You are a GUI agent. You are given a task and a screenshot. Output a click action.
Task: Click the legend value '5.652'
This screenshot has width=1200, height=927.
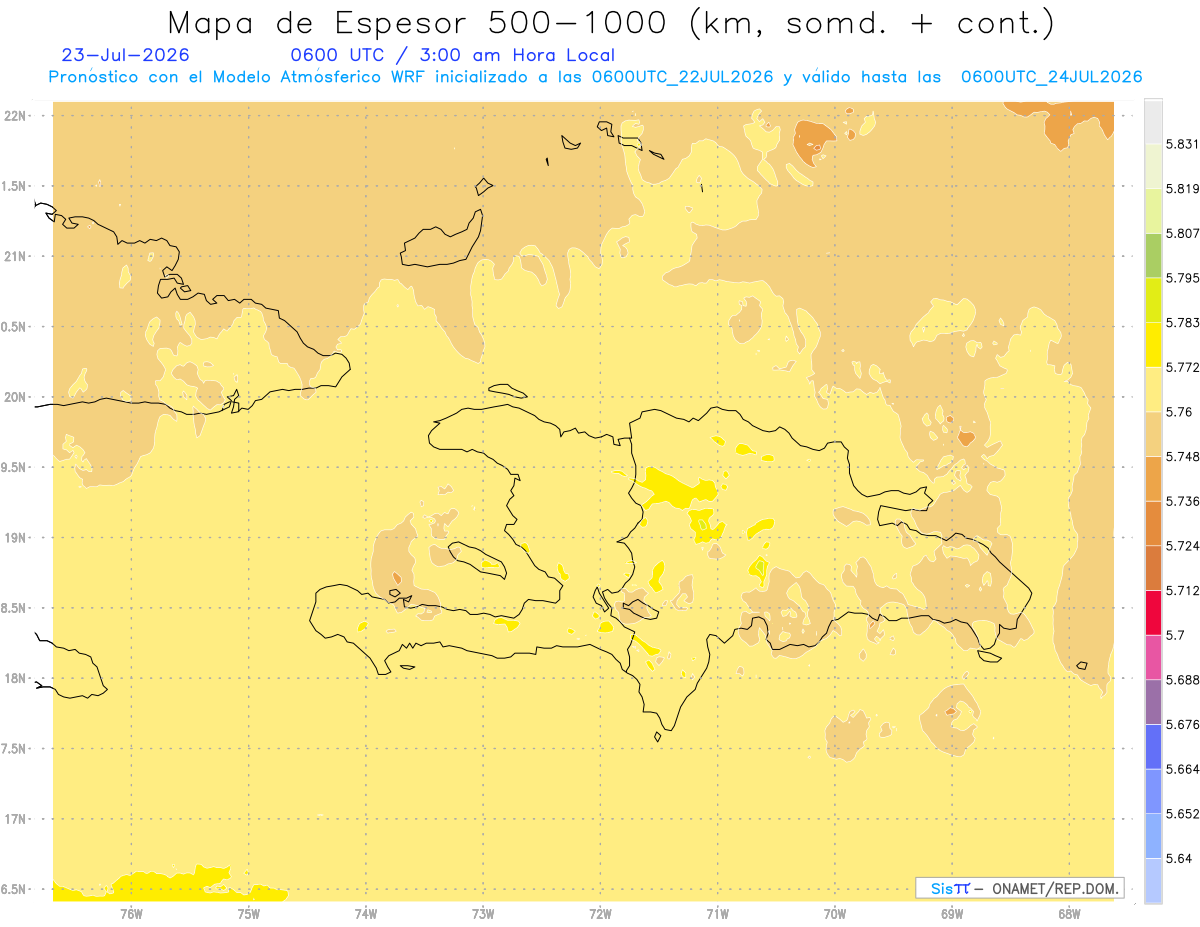(1183, 814)
